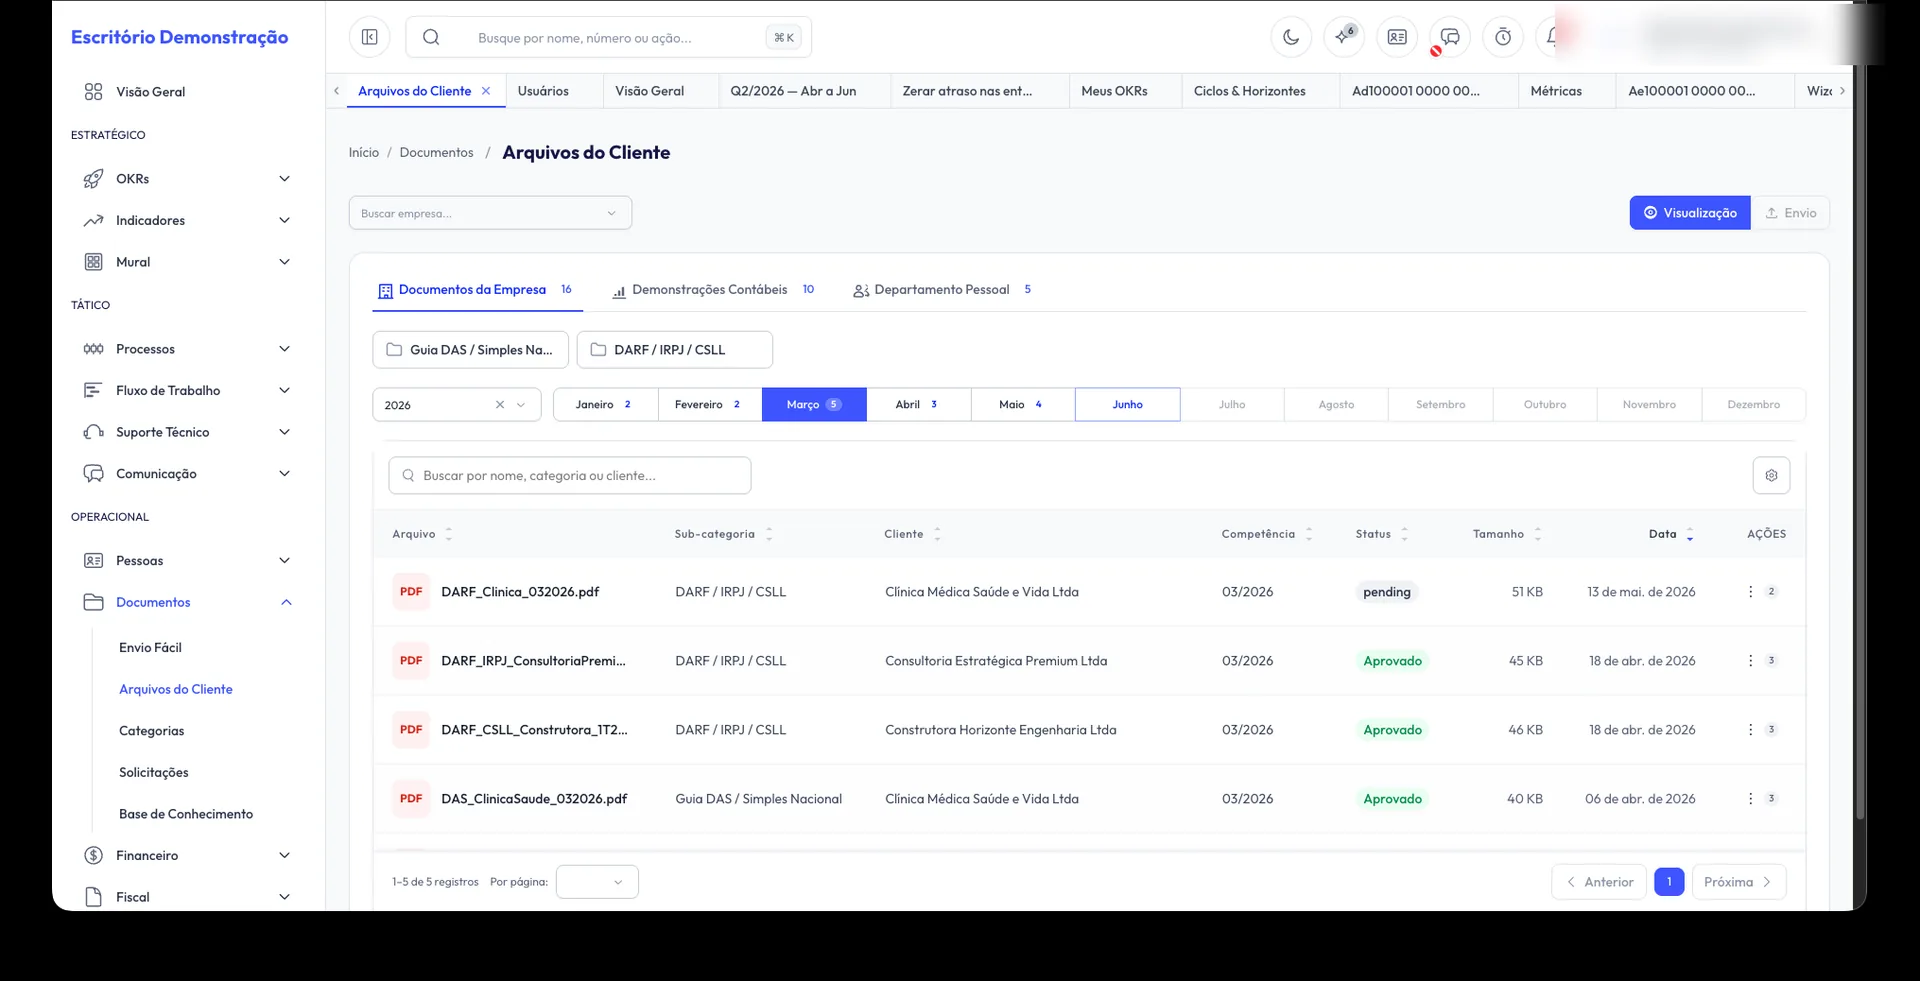Go to Próxima page
This screenshot has width=1920, height=981.
pyautogui.click(x=1738, y=882)
